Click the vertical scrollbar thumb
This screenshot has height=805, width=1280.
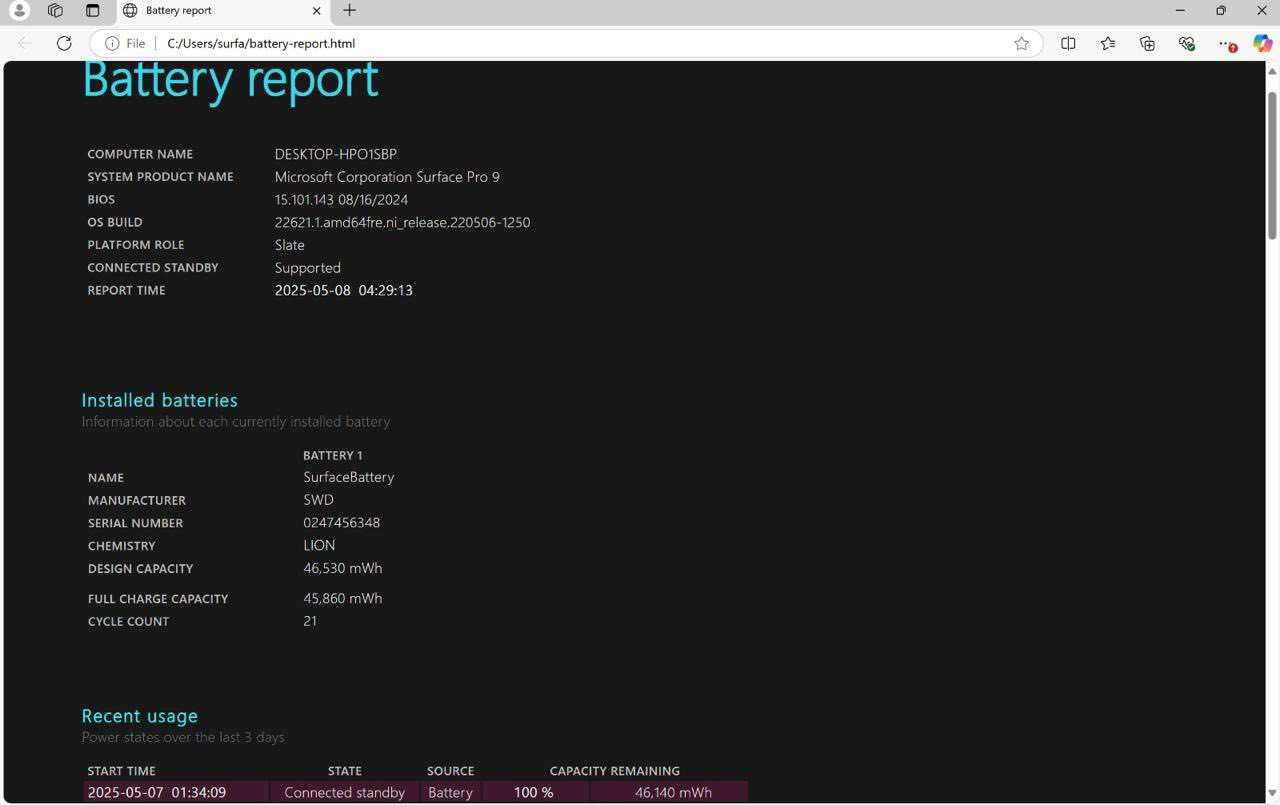[x=1272, y=165]
